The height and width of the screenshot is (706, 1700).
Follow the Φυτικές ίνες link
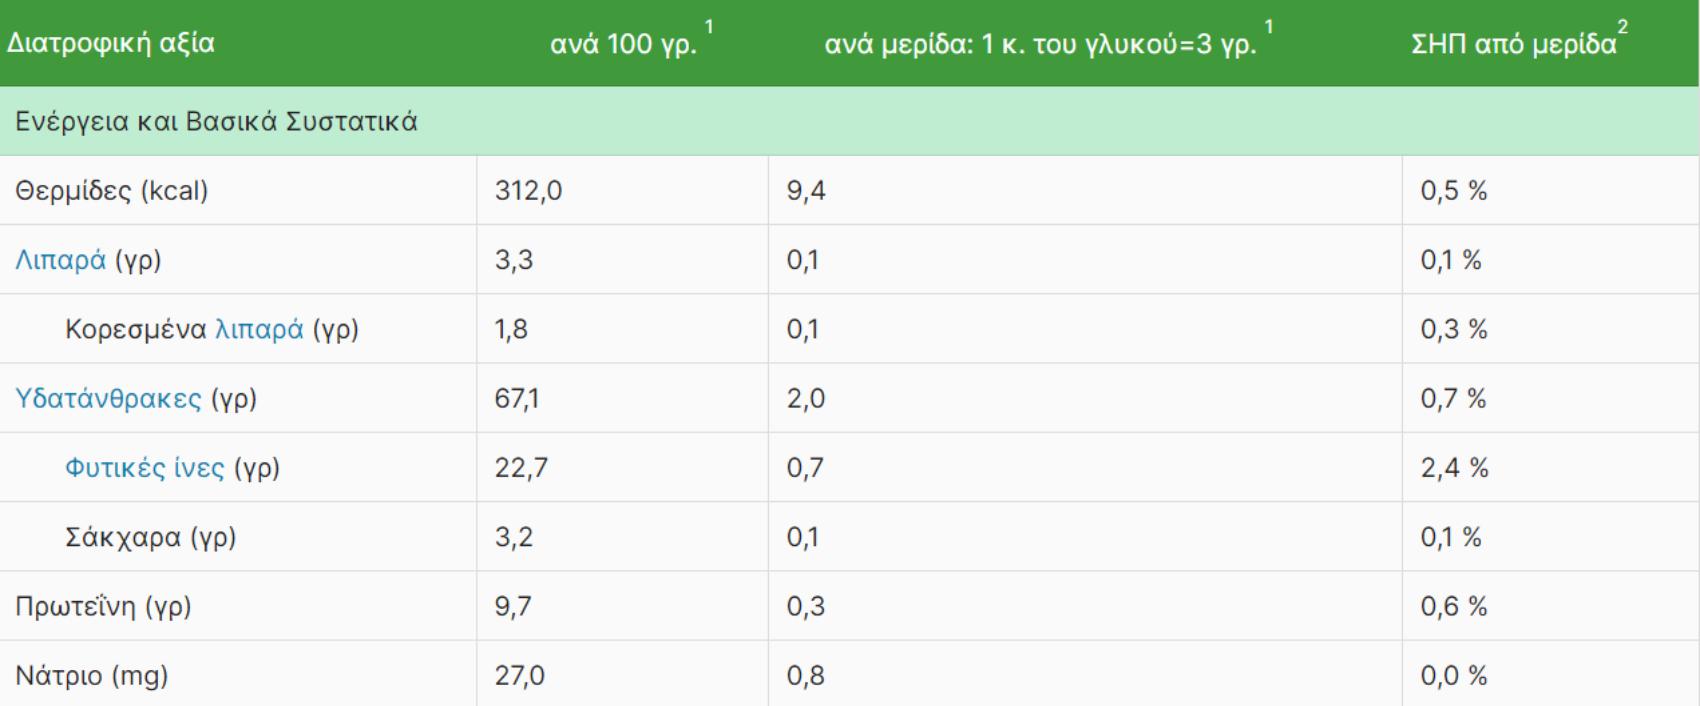[x=144, y=467]
